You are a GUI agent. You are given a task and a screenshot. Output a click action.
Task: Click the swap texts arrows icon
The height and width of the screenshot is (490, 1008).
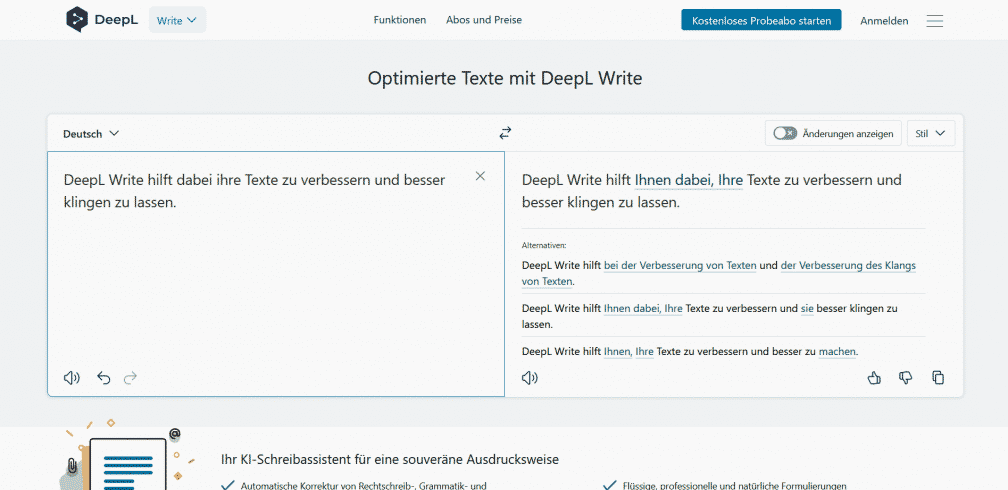[x=505, y=133]
